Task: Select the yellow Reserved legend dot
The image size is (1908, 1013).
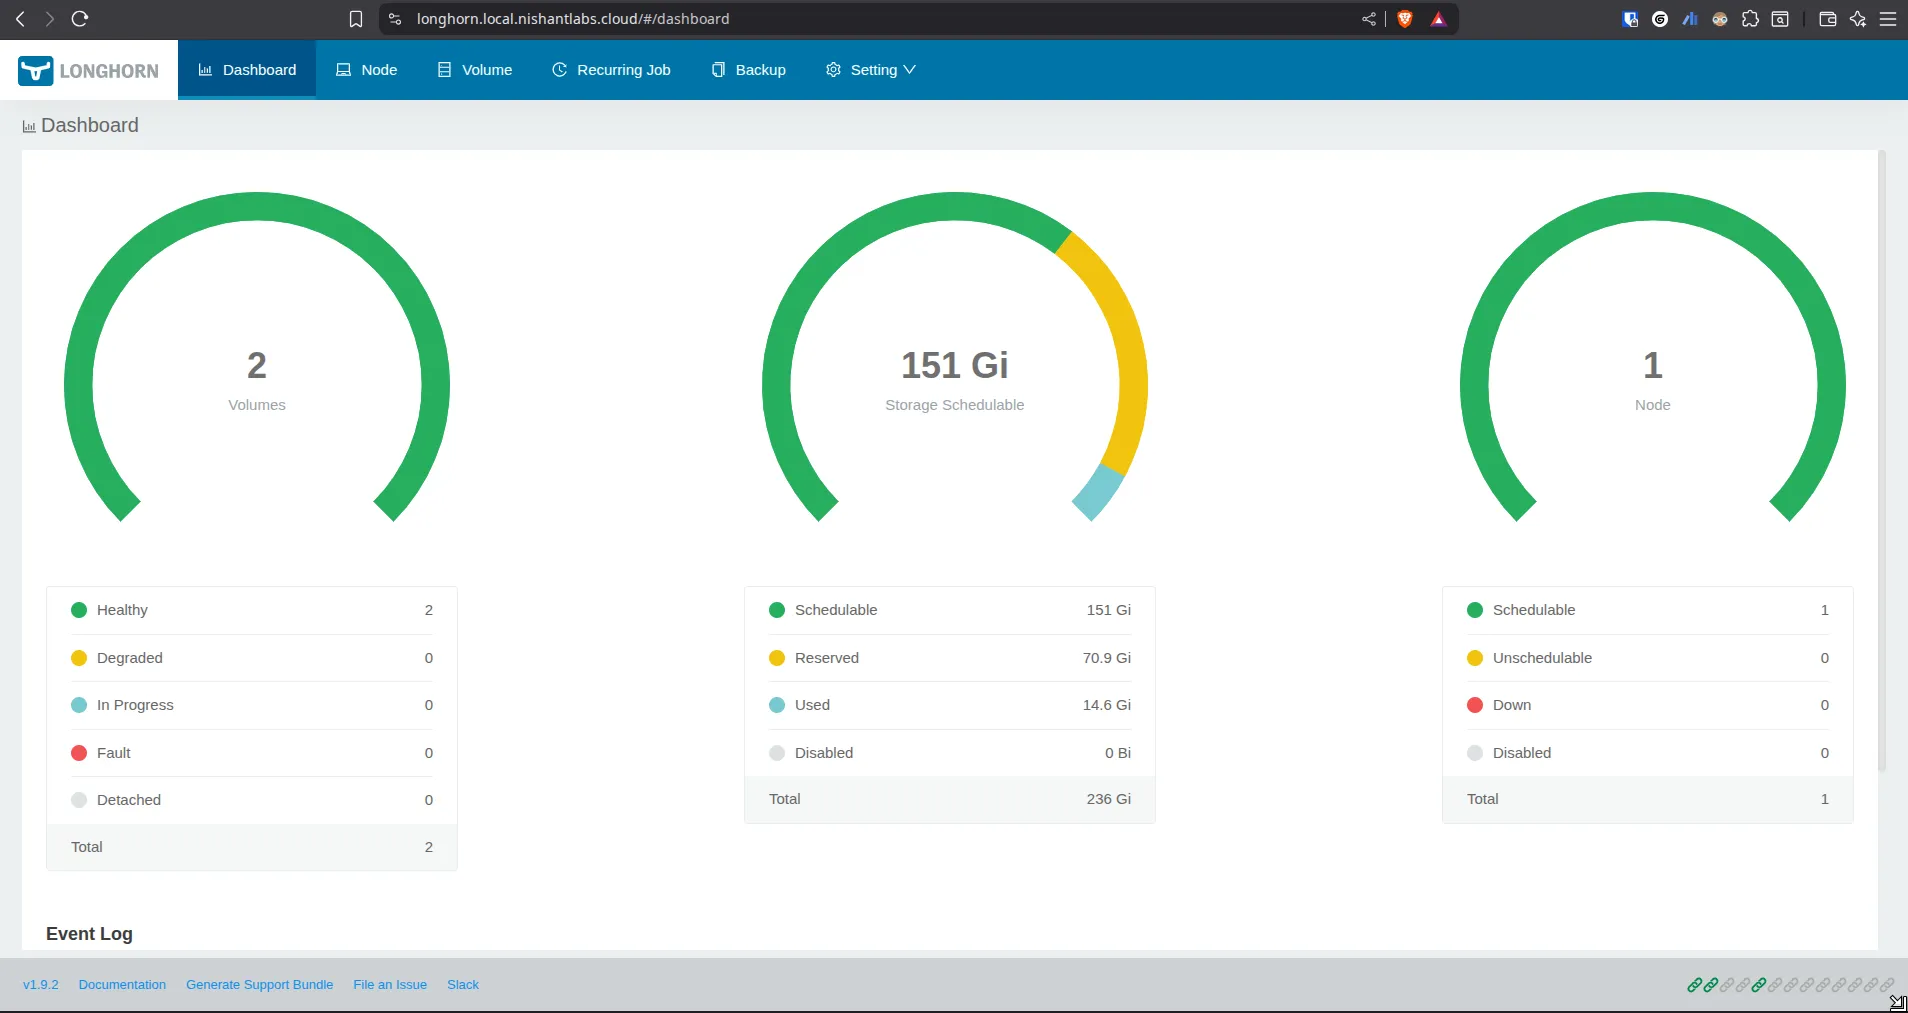Action: click(777, 658)
